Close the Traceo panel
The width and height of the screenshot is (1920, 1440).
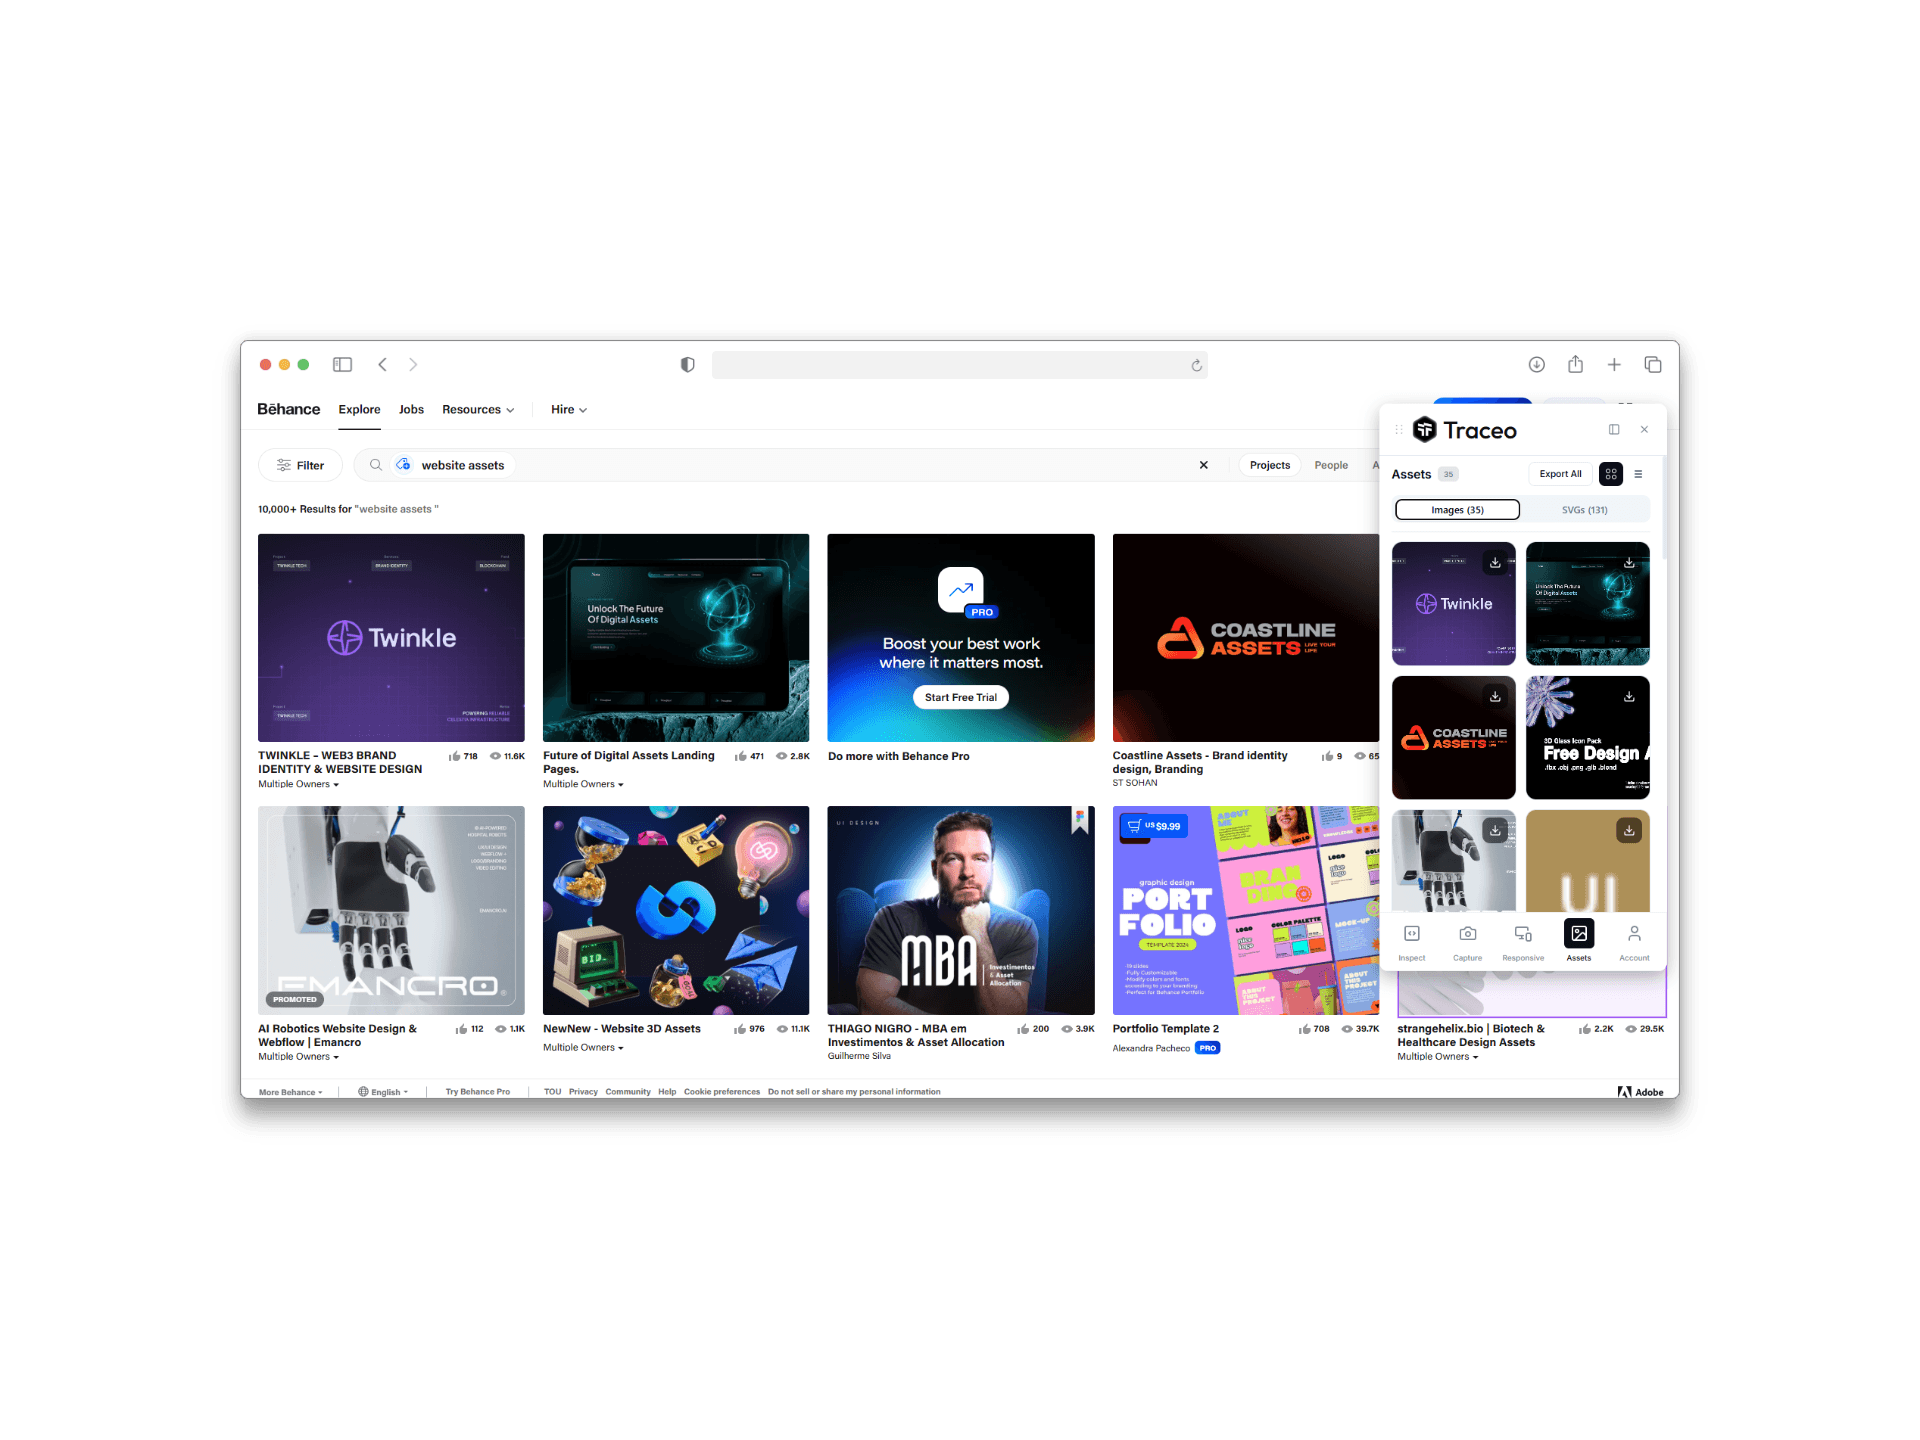tap(1644, 430)
